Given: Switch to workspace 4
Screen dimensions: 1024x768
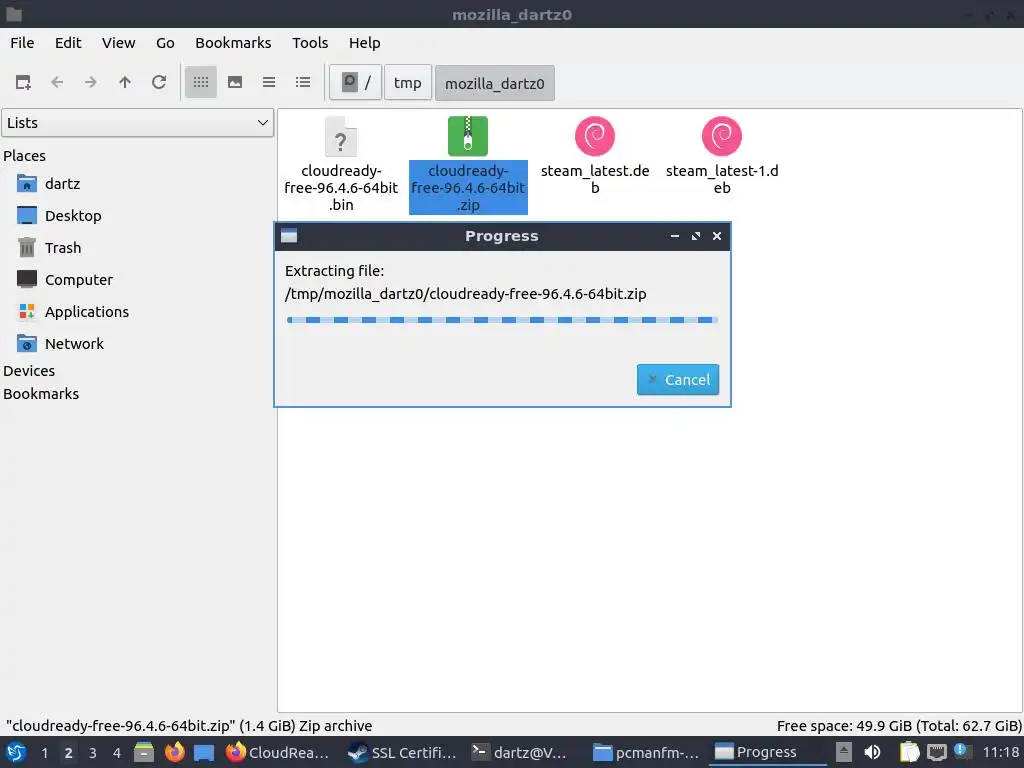Looking at the screenshot, I should pos(117,753).
